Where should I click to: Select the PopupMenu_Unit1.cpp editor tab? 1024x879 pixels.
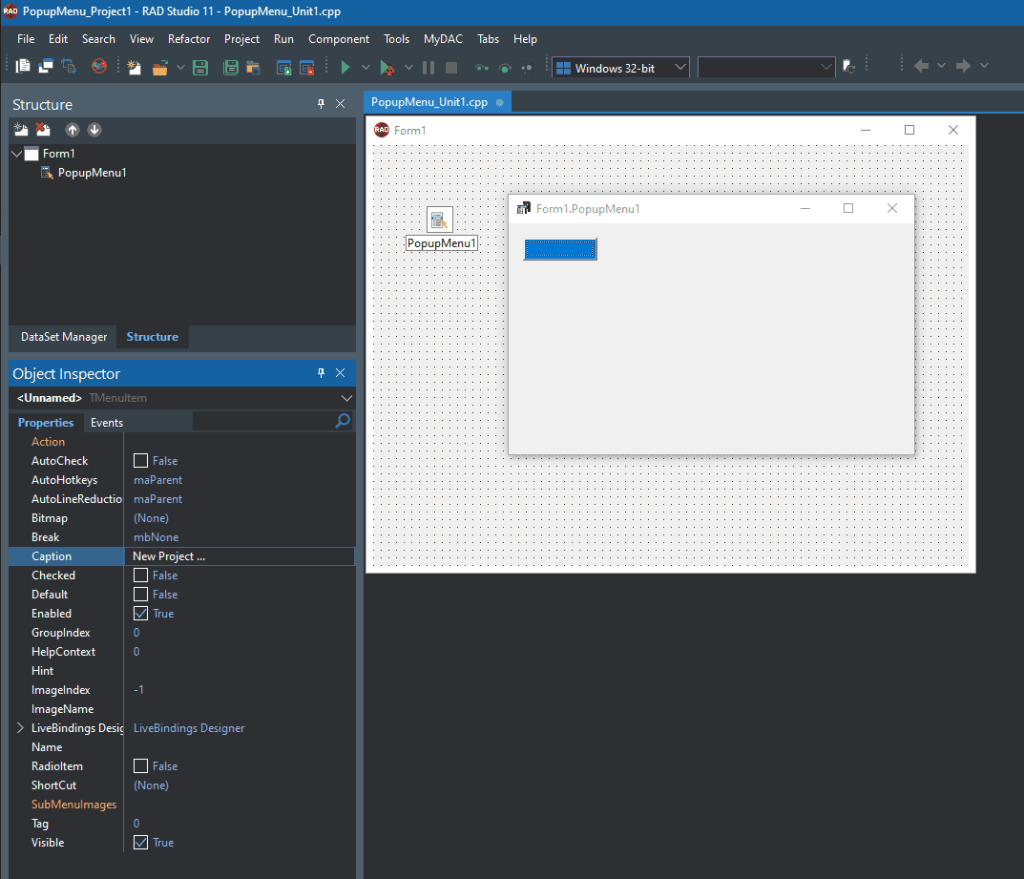437,103
